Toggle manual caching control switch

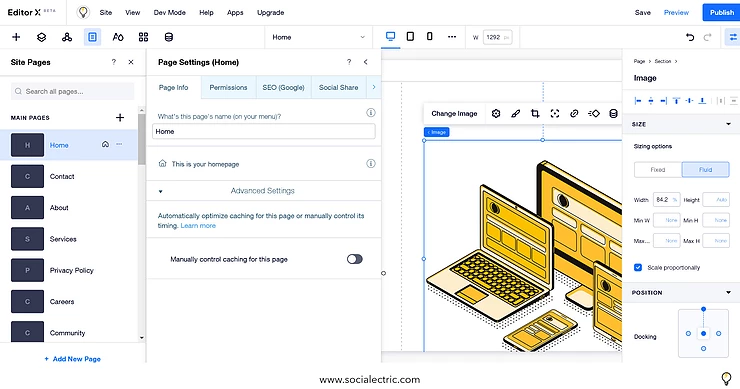[x=354, y=259]
